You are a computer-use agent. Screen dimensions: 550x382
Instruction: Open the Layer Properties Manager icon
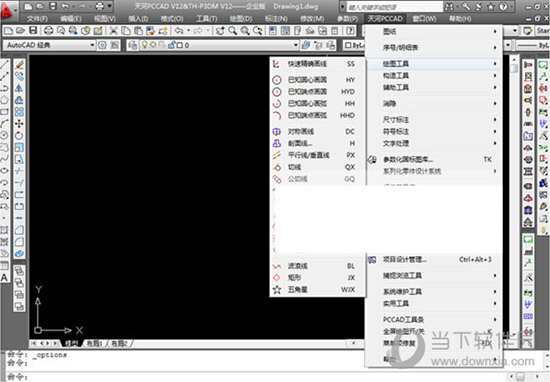[x=133, y=45]
